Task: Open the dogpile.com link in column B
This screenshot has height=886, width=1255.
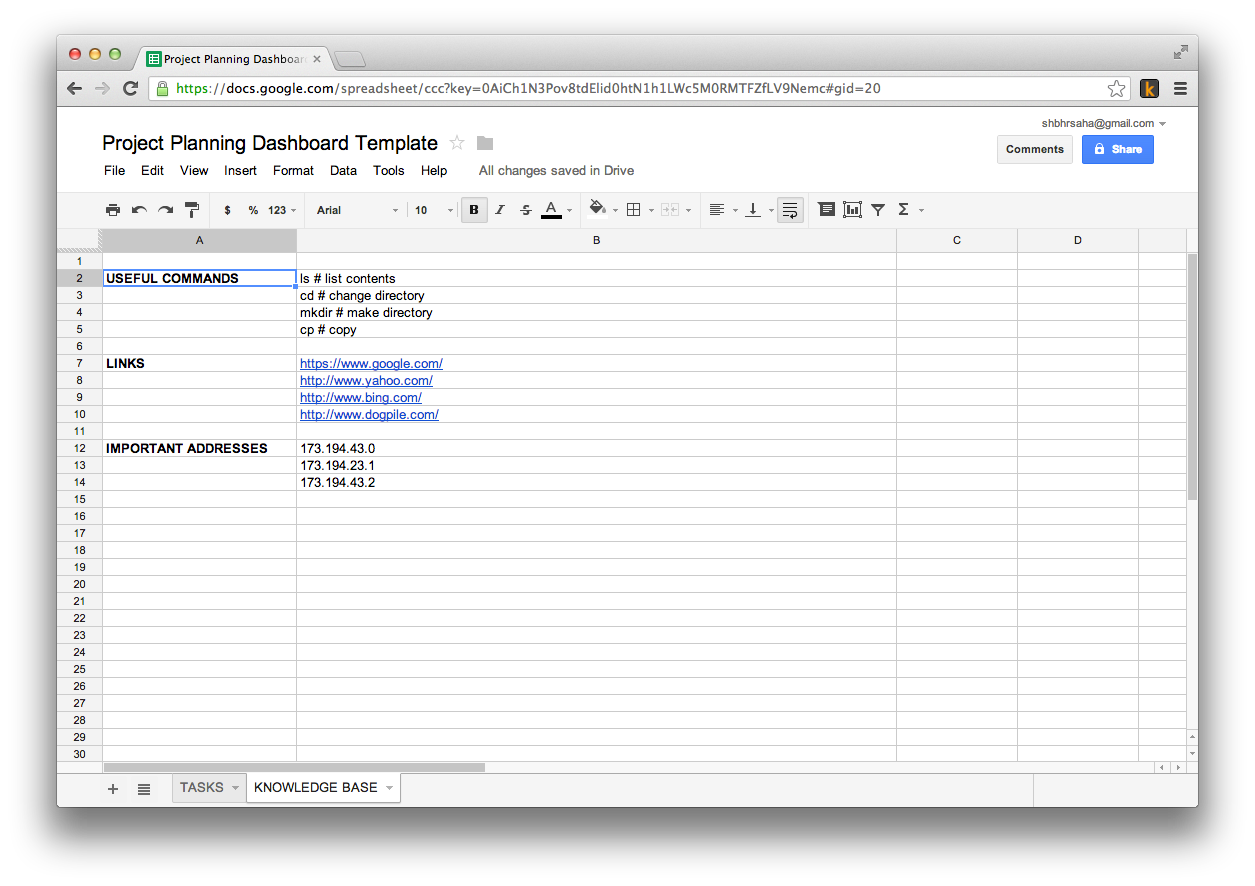Action: (x=369, y=415)
